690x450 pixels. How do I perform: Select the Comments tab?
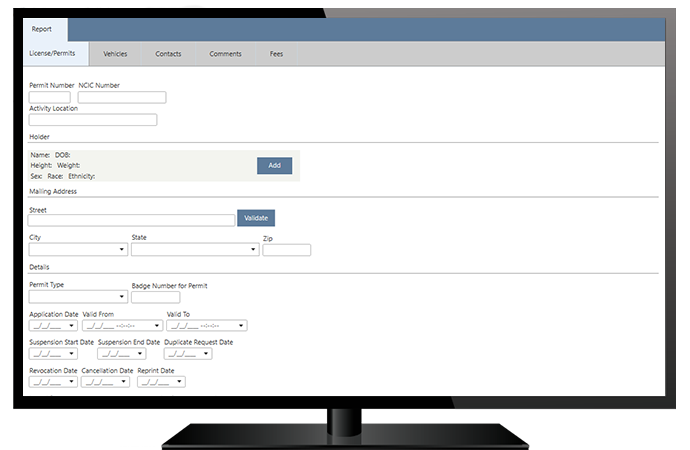tap(225, 54)
